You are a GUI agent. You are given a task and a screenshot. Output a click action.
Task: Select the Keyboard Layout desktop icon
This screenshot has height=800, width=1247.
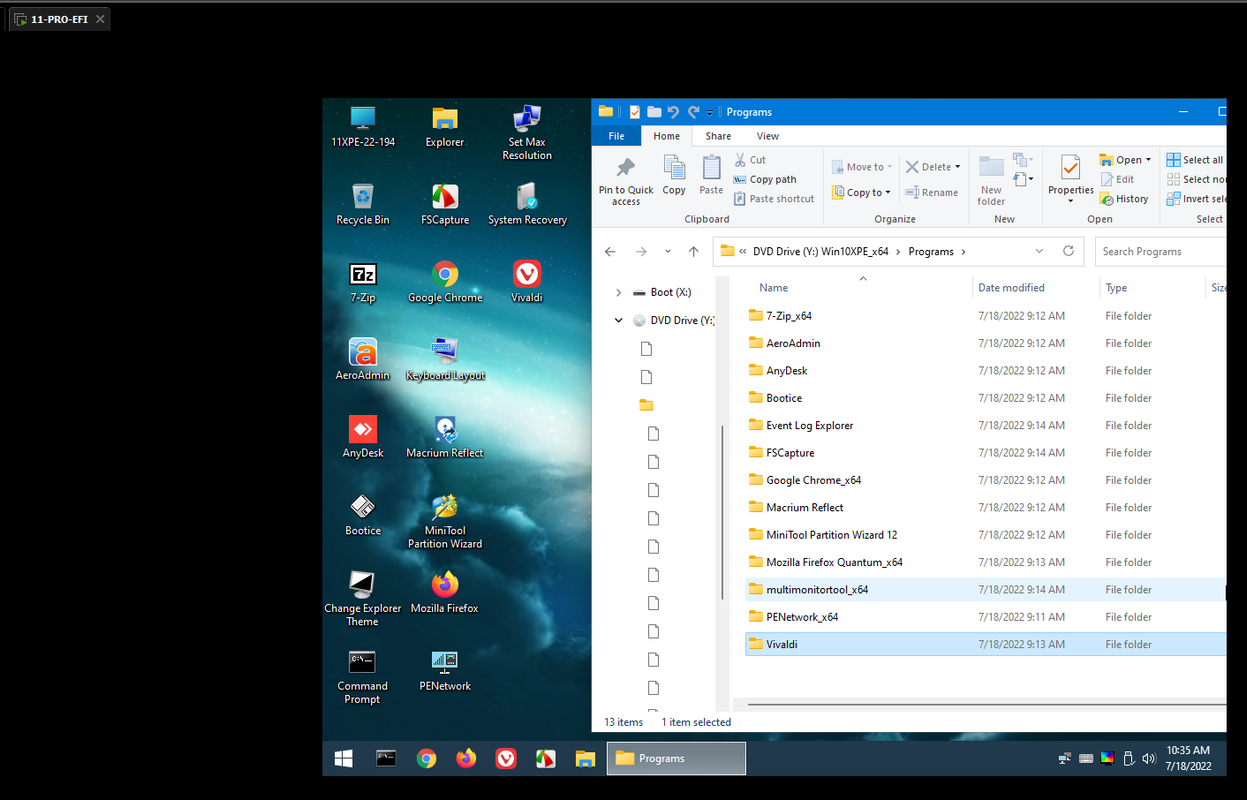[x=445, y=360]
